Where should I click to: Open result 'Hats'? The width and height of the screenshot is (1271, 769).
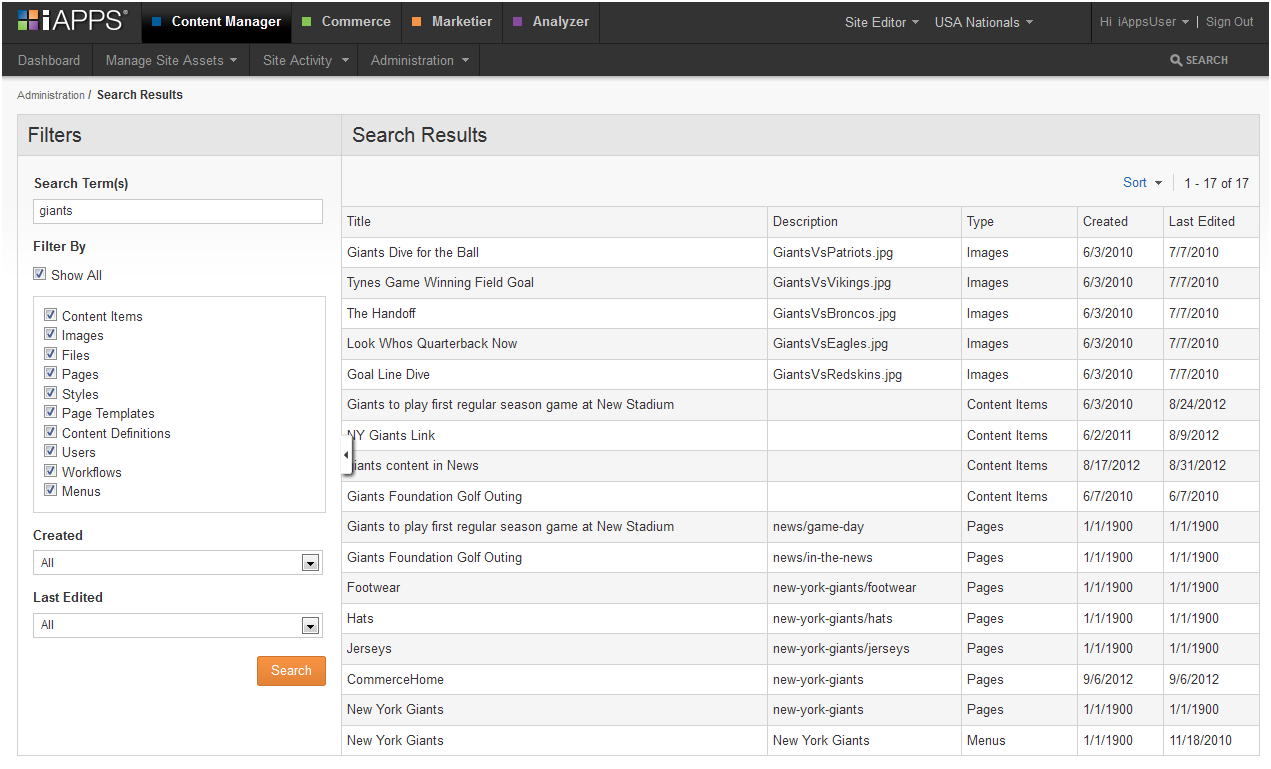[x=360, y=619]
